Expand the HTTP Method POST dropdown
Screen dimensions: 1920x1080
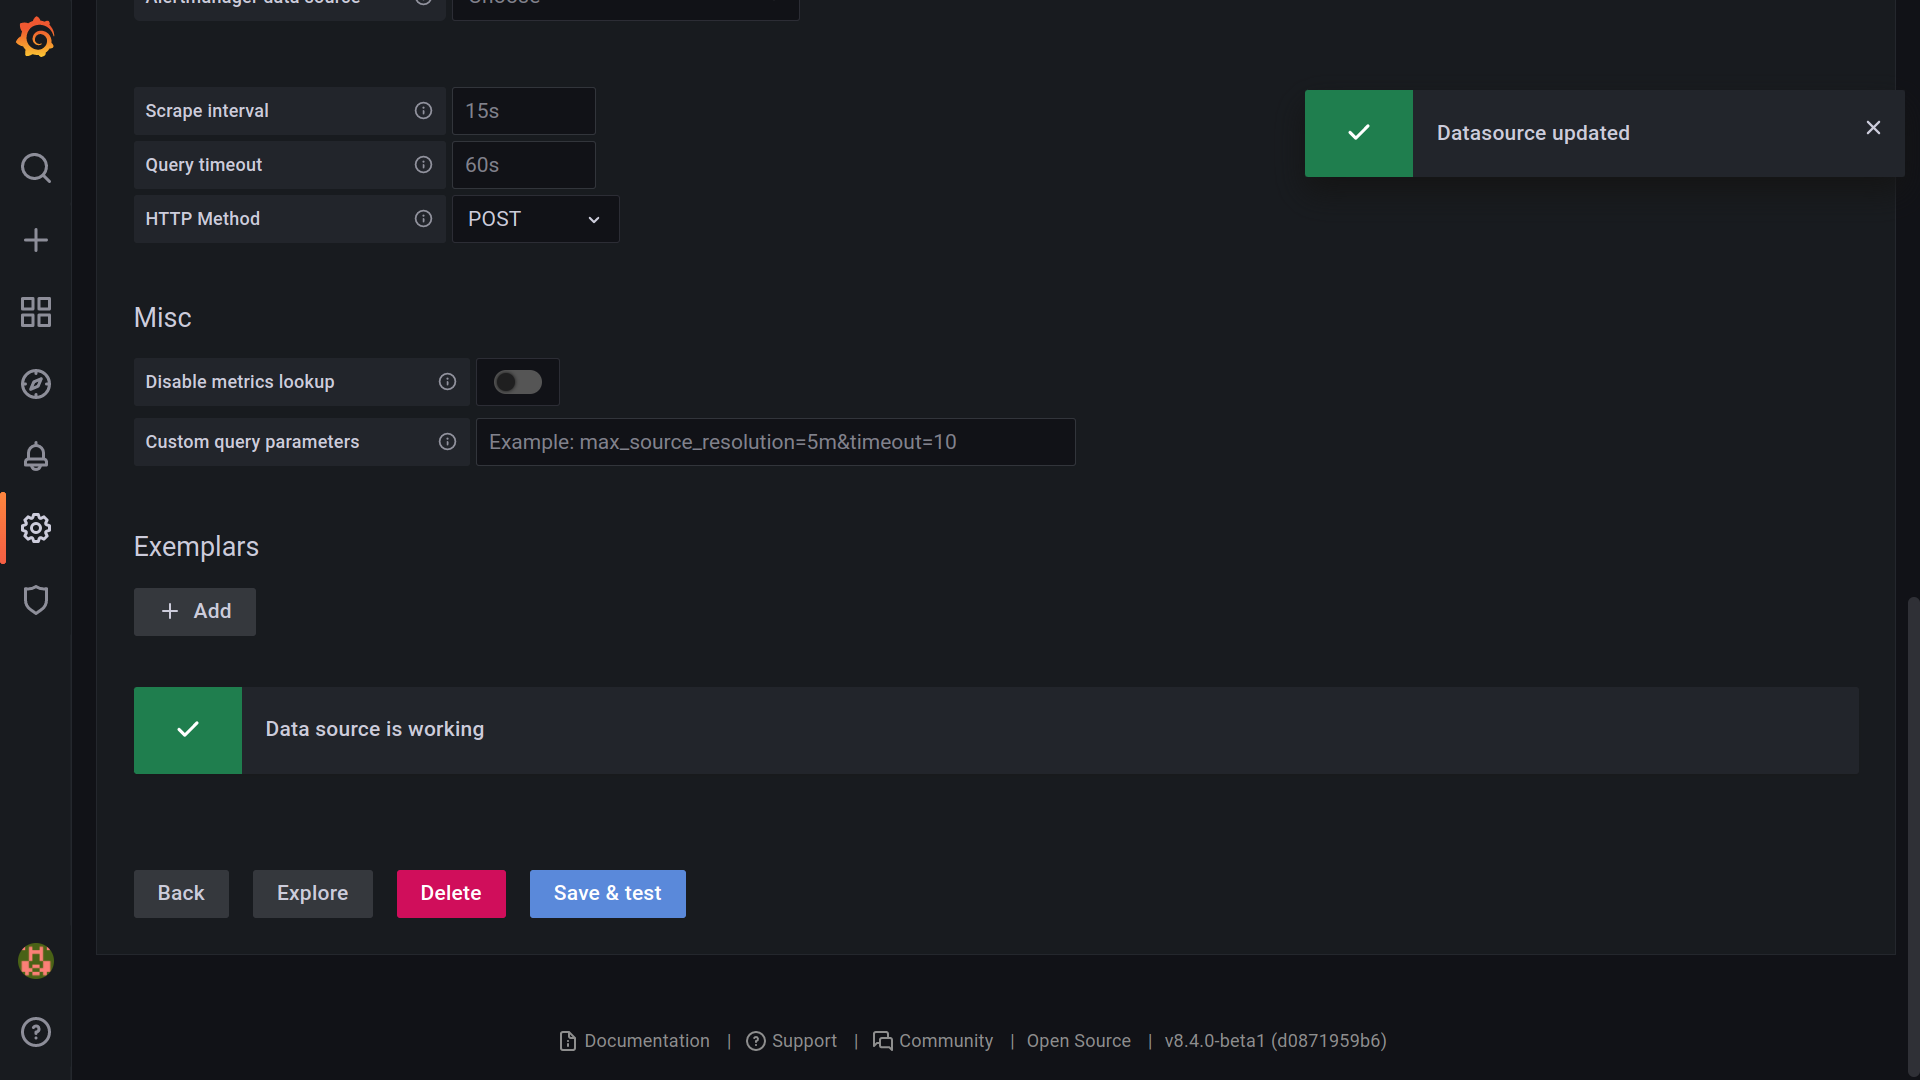(x=535, y=219)
